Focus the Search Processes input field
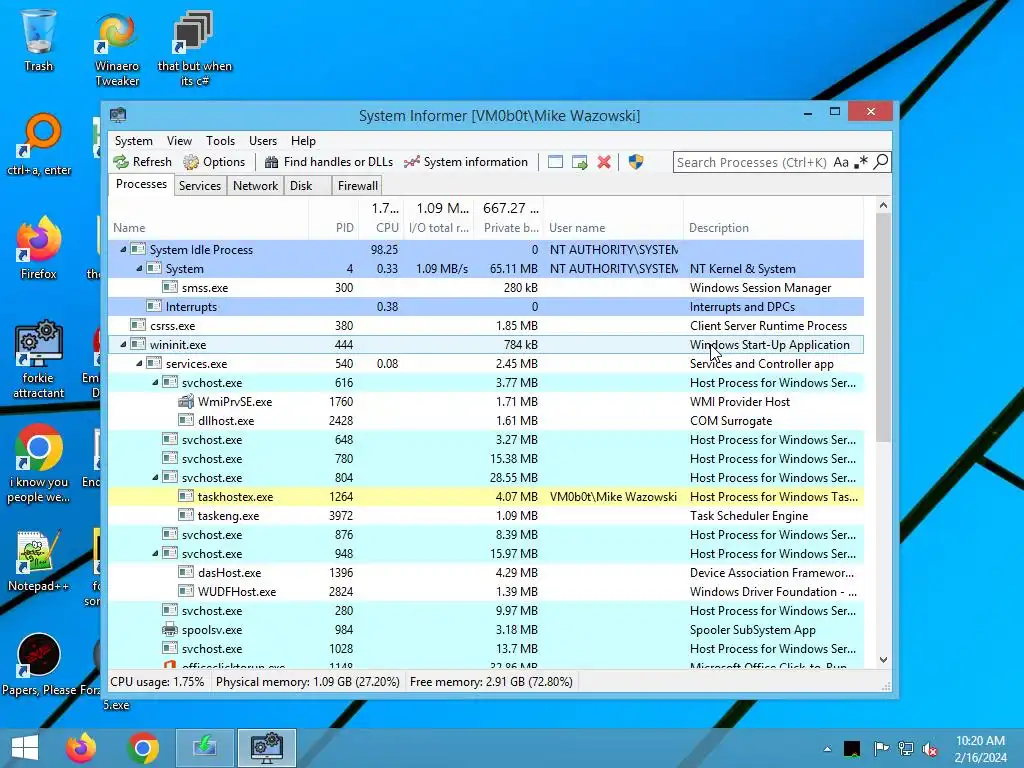Image resolution: width=1024 pixels, height=768 pixels. pos(752,162)
